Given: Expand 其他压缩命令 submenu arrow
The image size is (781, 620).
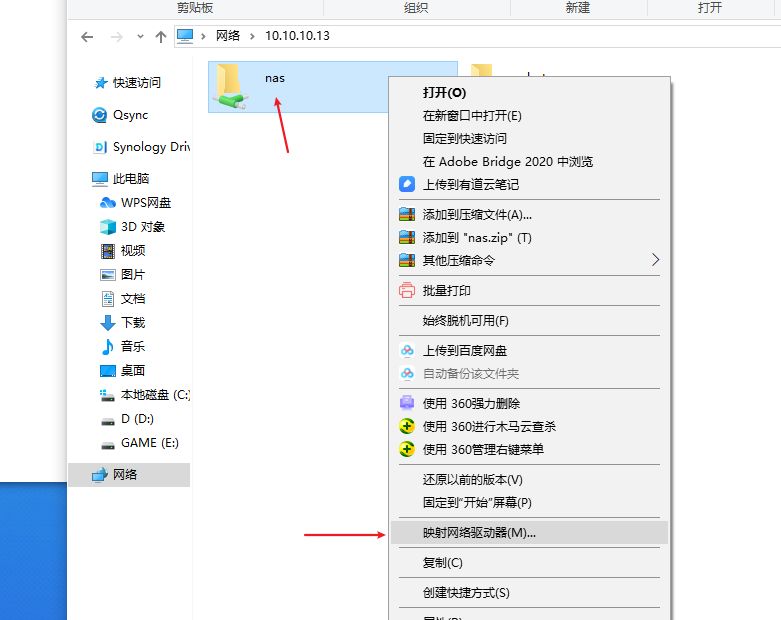Looking at the screenshot, I should pos(655,259).
